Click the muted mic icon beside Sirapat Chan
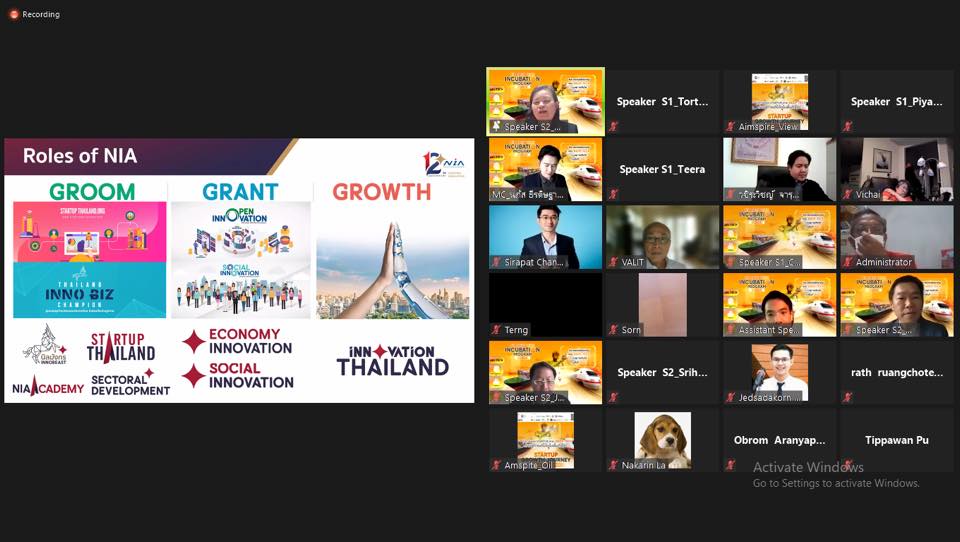This screenshot has height=542, width=960. (x=497, y=262)
